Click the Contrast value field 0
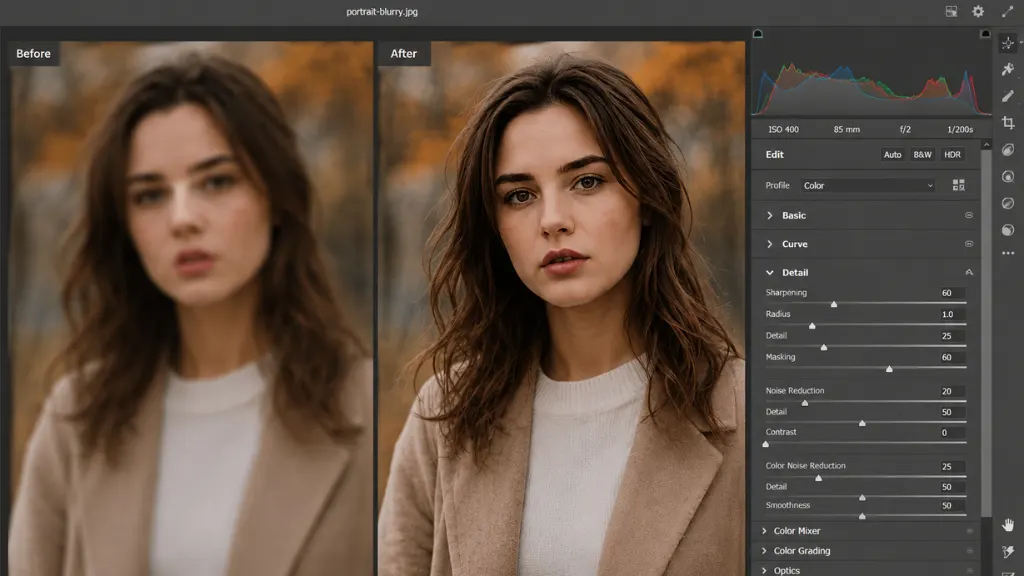The image size is (1024, 576). click(x=952, y=432)
